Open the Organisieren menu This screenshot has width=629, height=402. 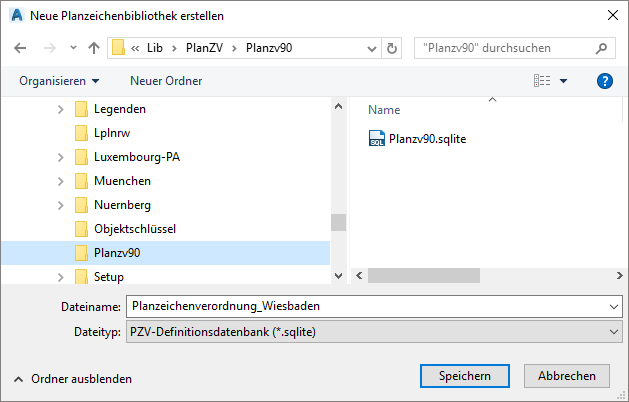tap(59, 80)
